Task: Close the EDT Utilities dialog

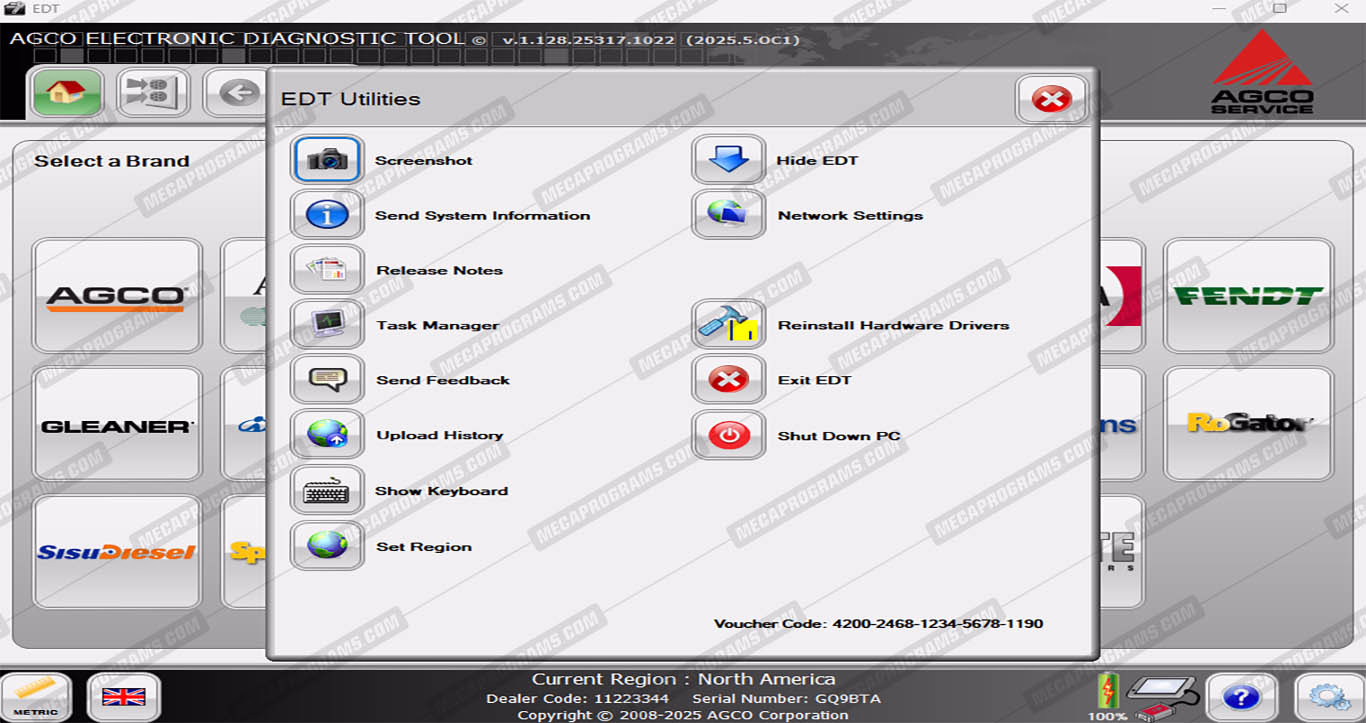Action: point(1051,99)
